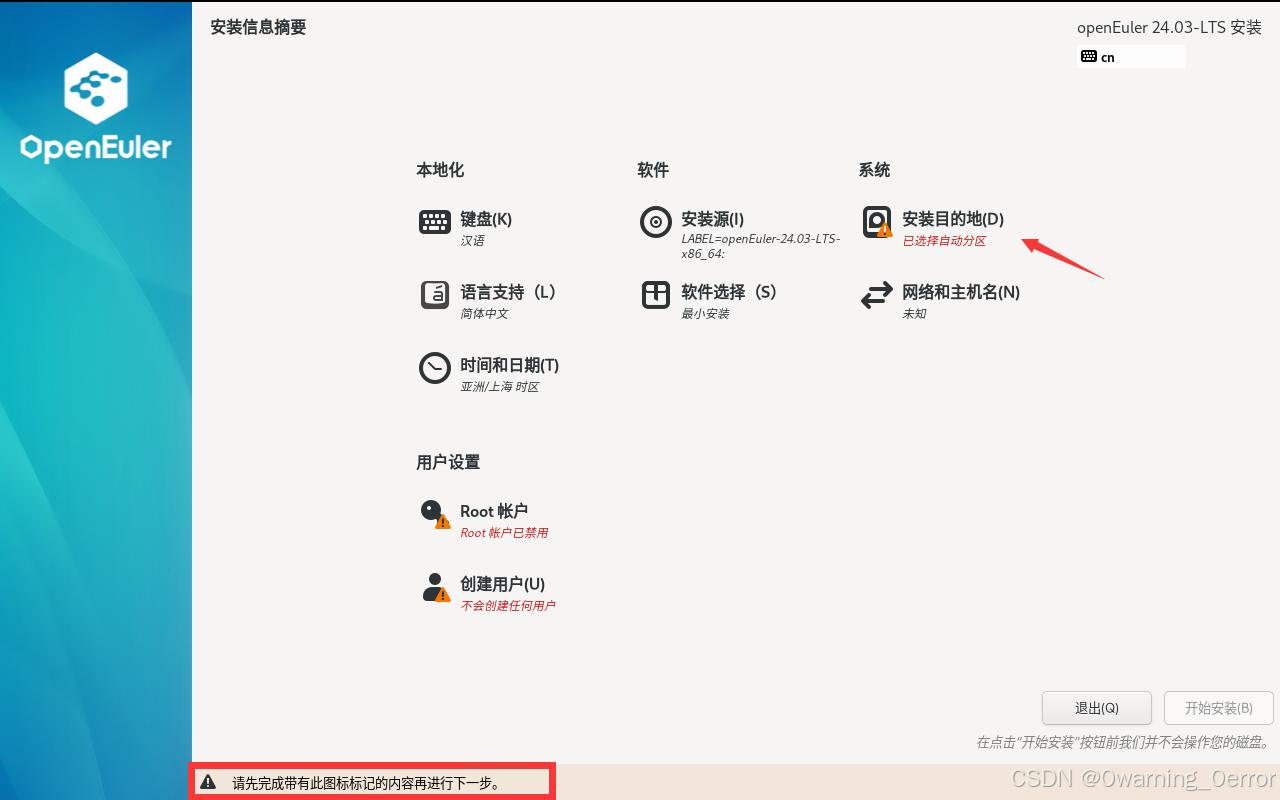The image size is (1280, 800).
Task: Open 网络和主机名(N) arrows icon
Action: pyautogui.click(x=876, y=294)
